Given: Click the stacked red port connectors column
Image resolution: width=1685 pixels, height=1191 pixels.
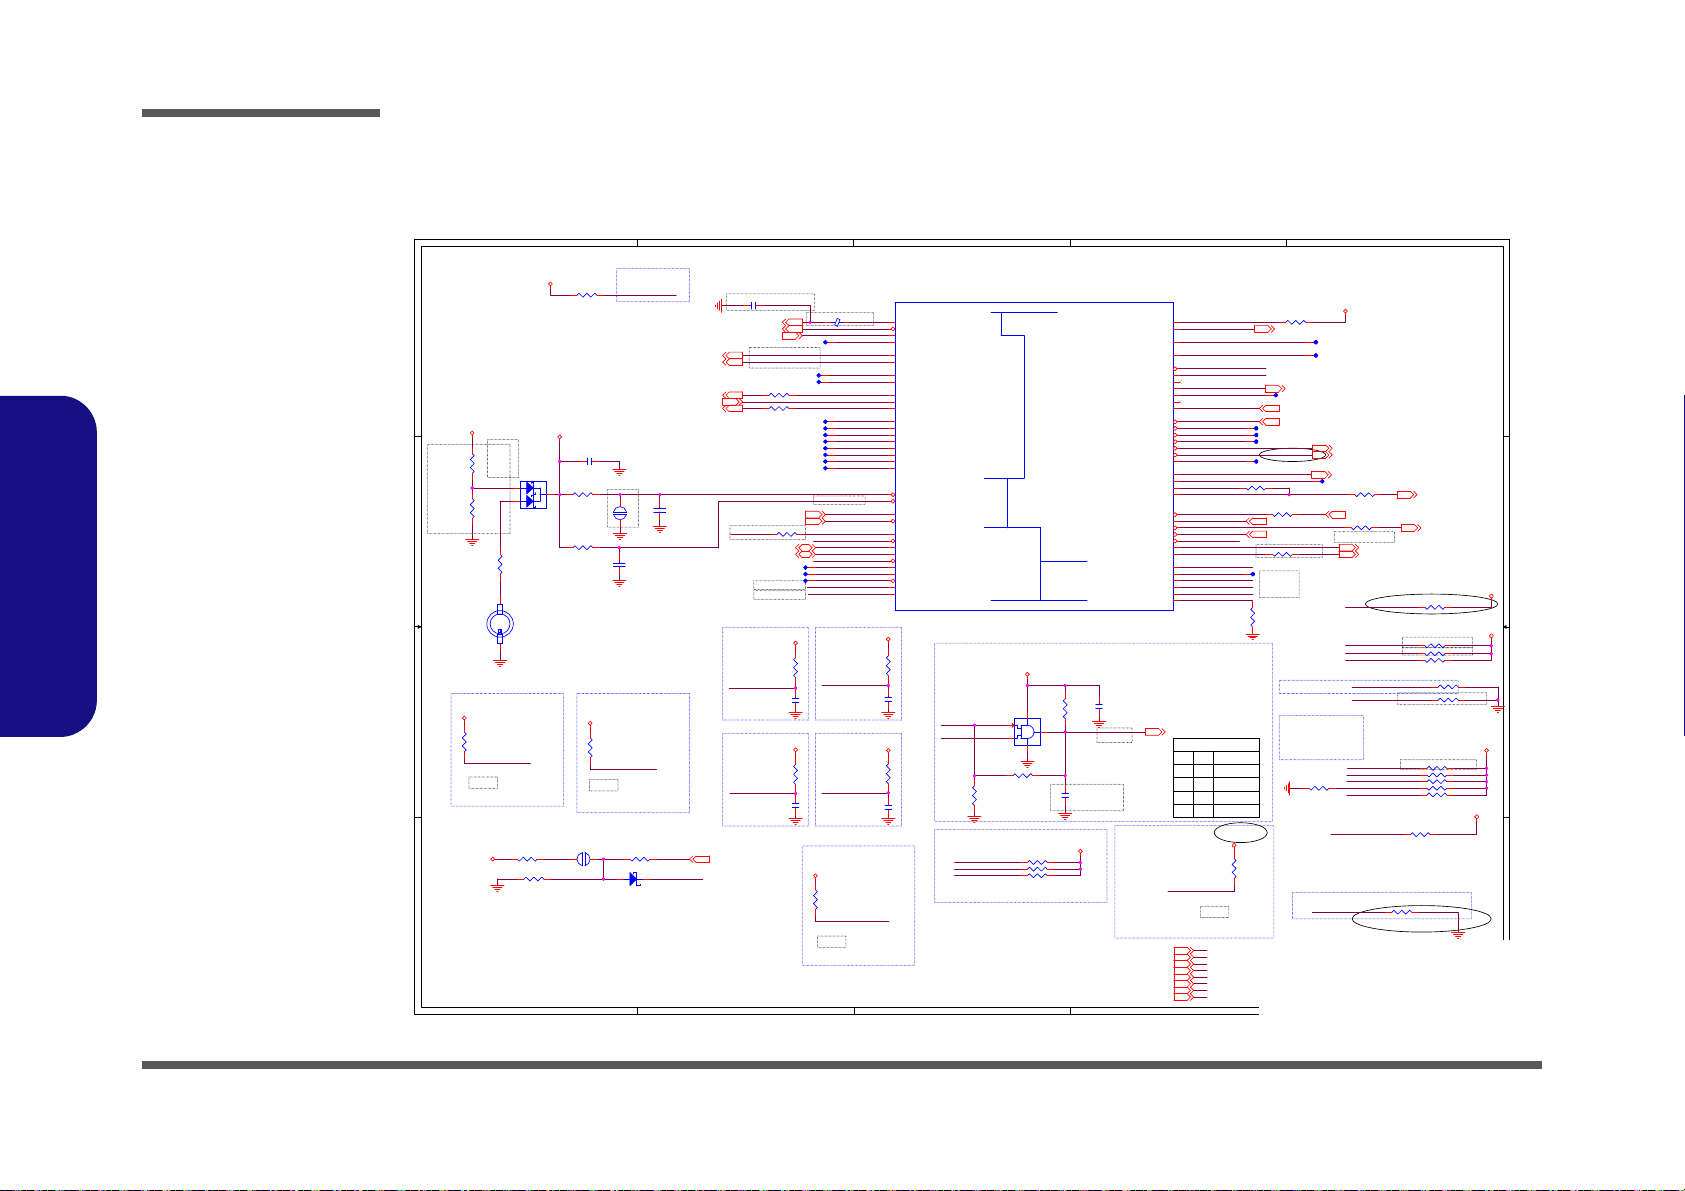Looking at the screenshot, I should tap(1183, 975).
